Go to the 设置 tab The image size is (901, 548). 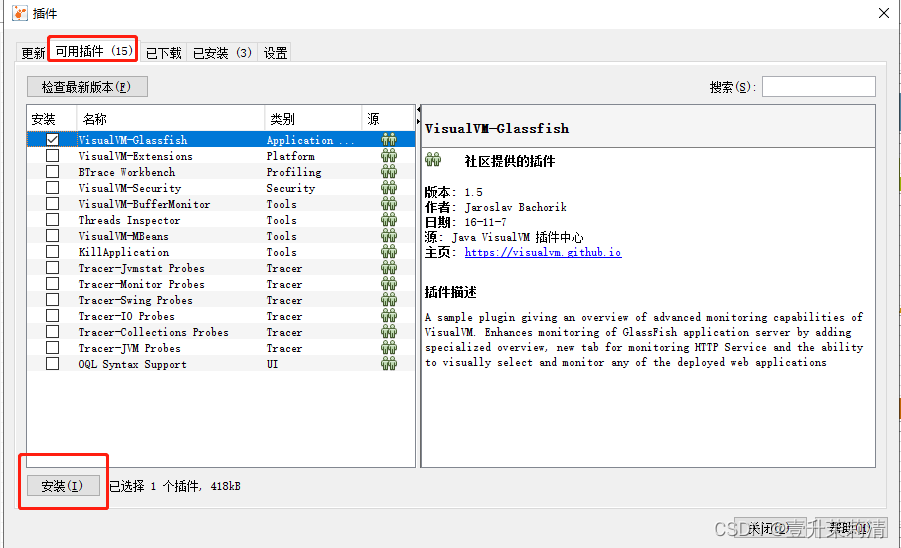[275, 53]
